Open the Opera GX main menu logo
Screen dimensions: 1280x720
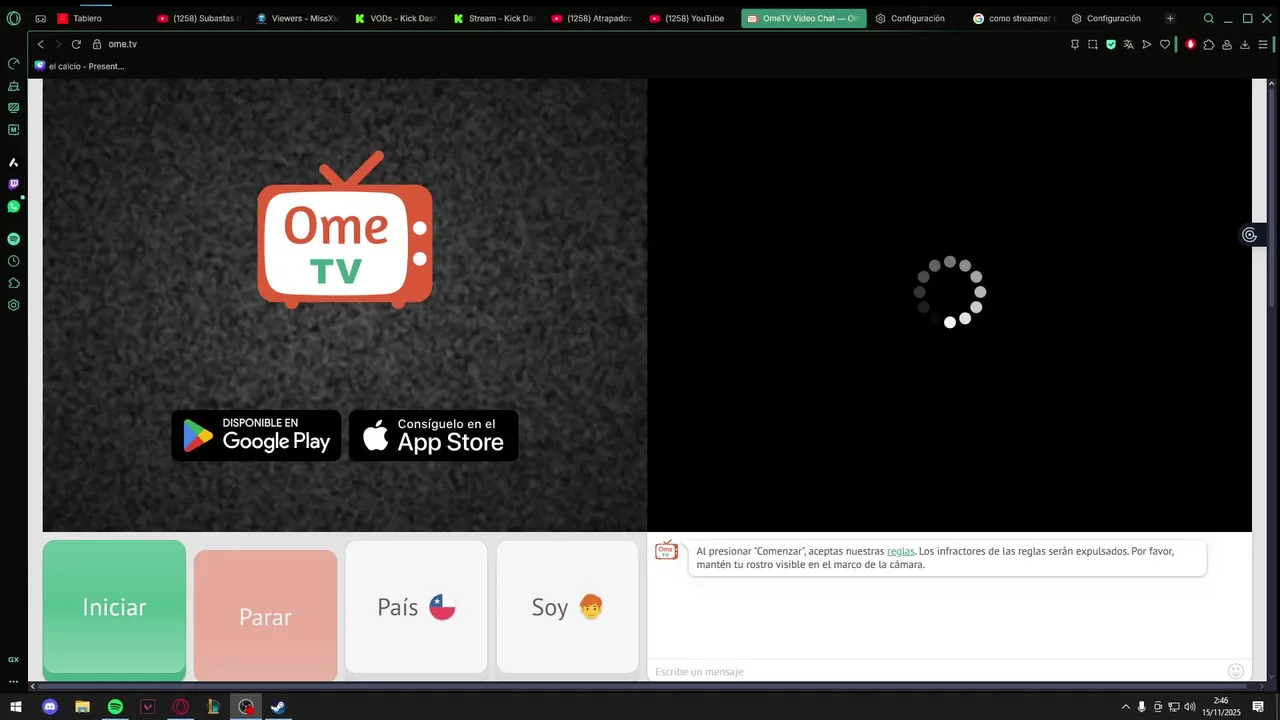click(x=14, y=18)
